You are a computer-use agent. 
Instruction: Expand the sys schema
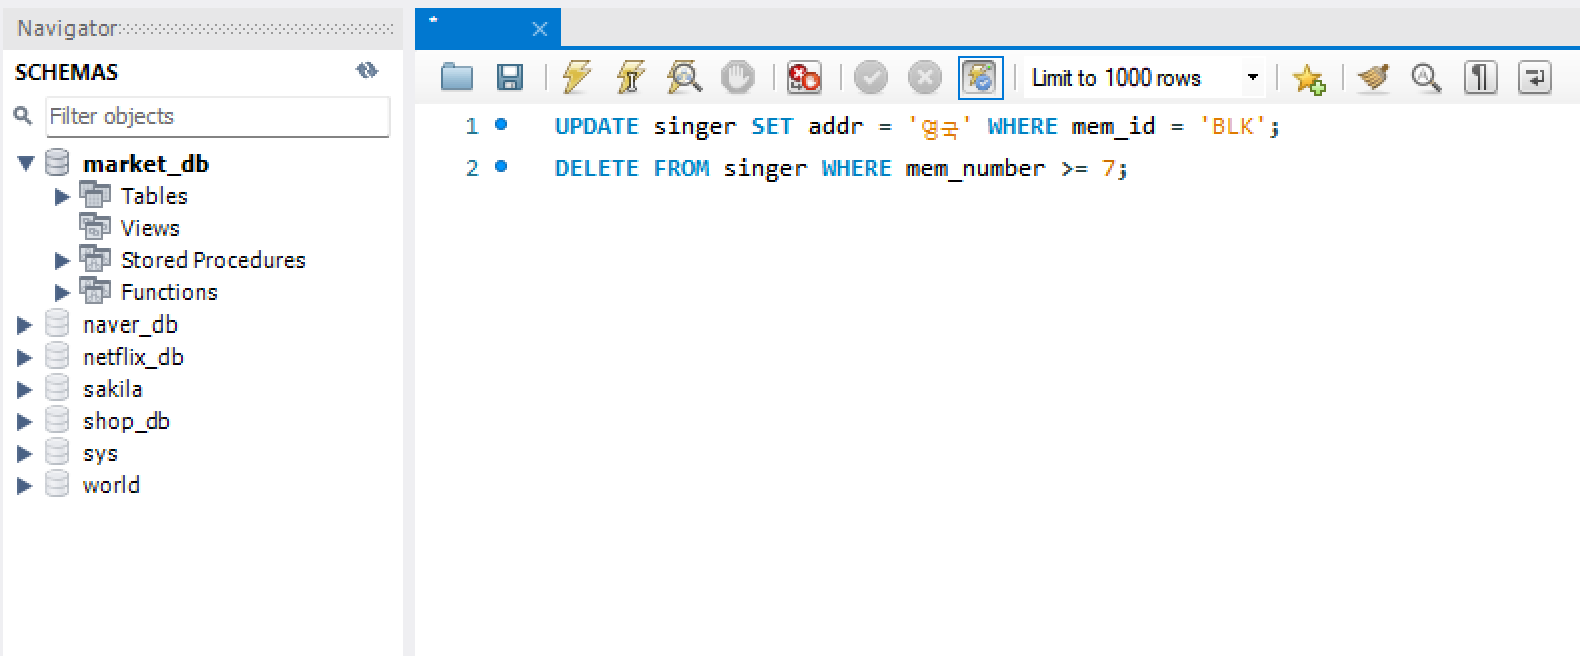point(25,453)
